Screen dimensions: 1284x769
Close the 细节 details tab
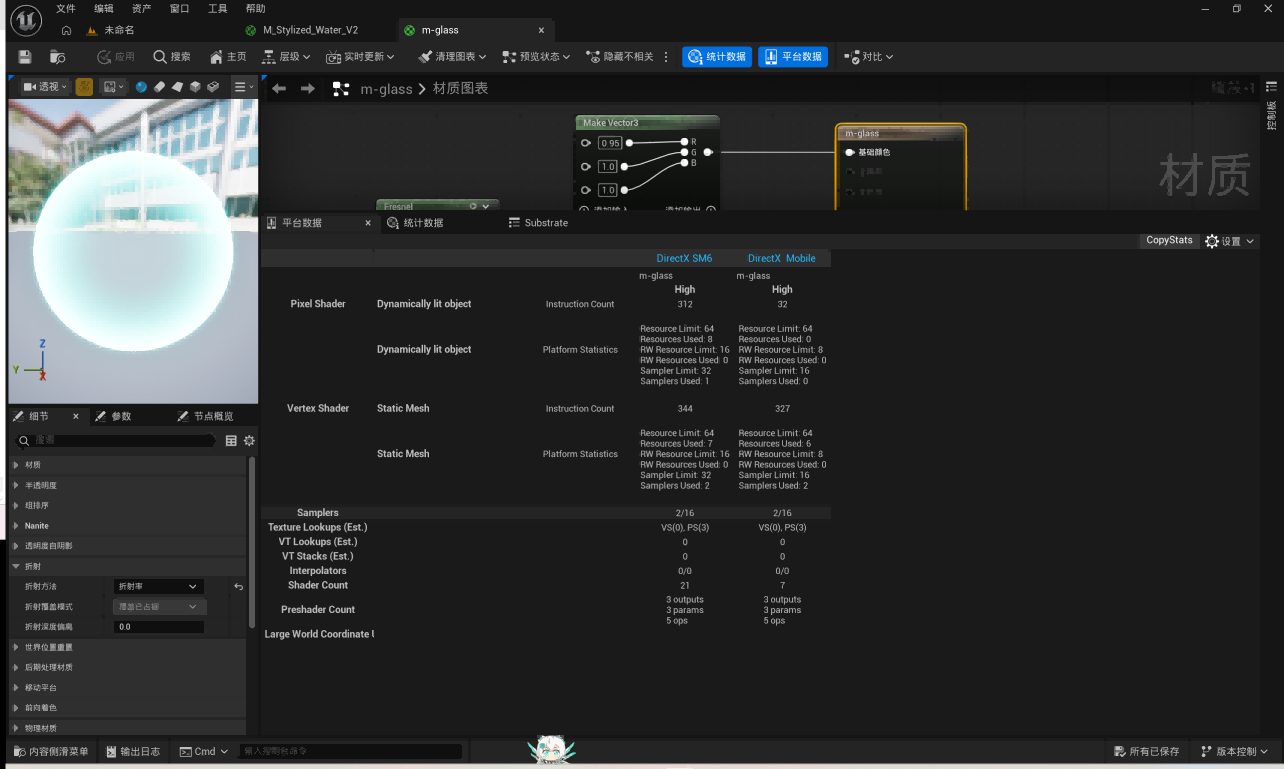(76, 416)
